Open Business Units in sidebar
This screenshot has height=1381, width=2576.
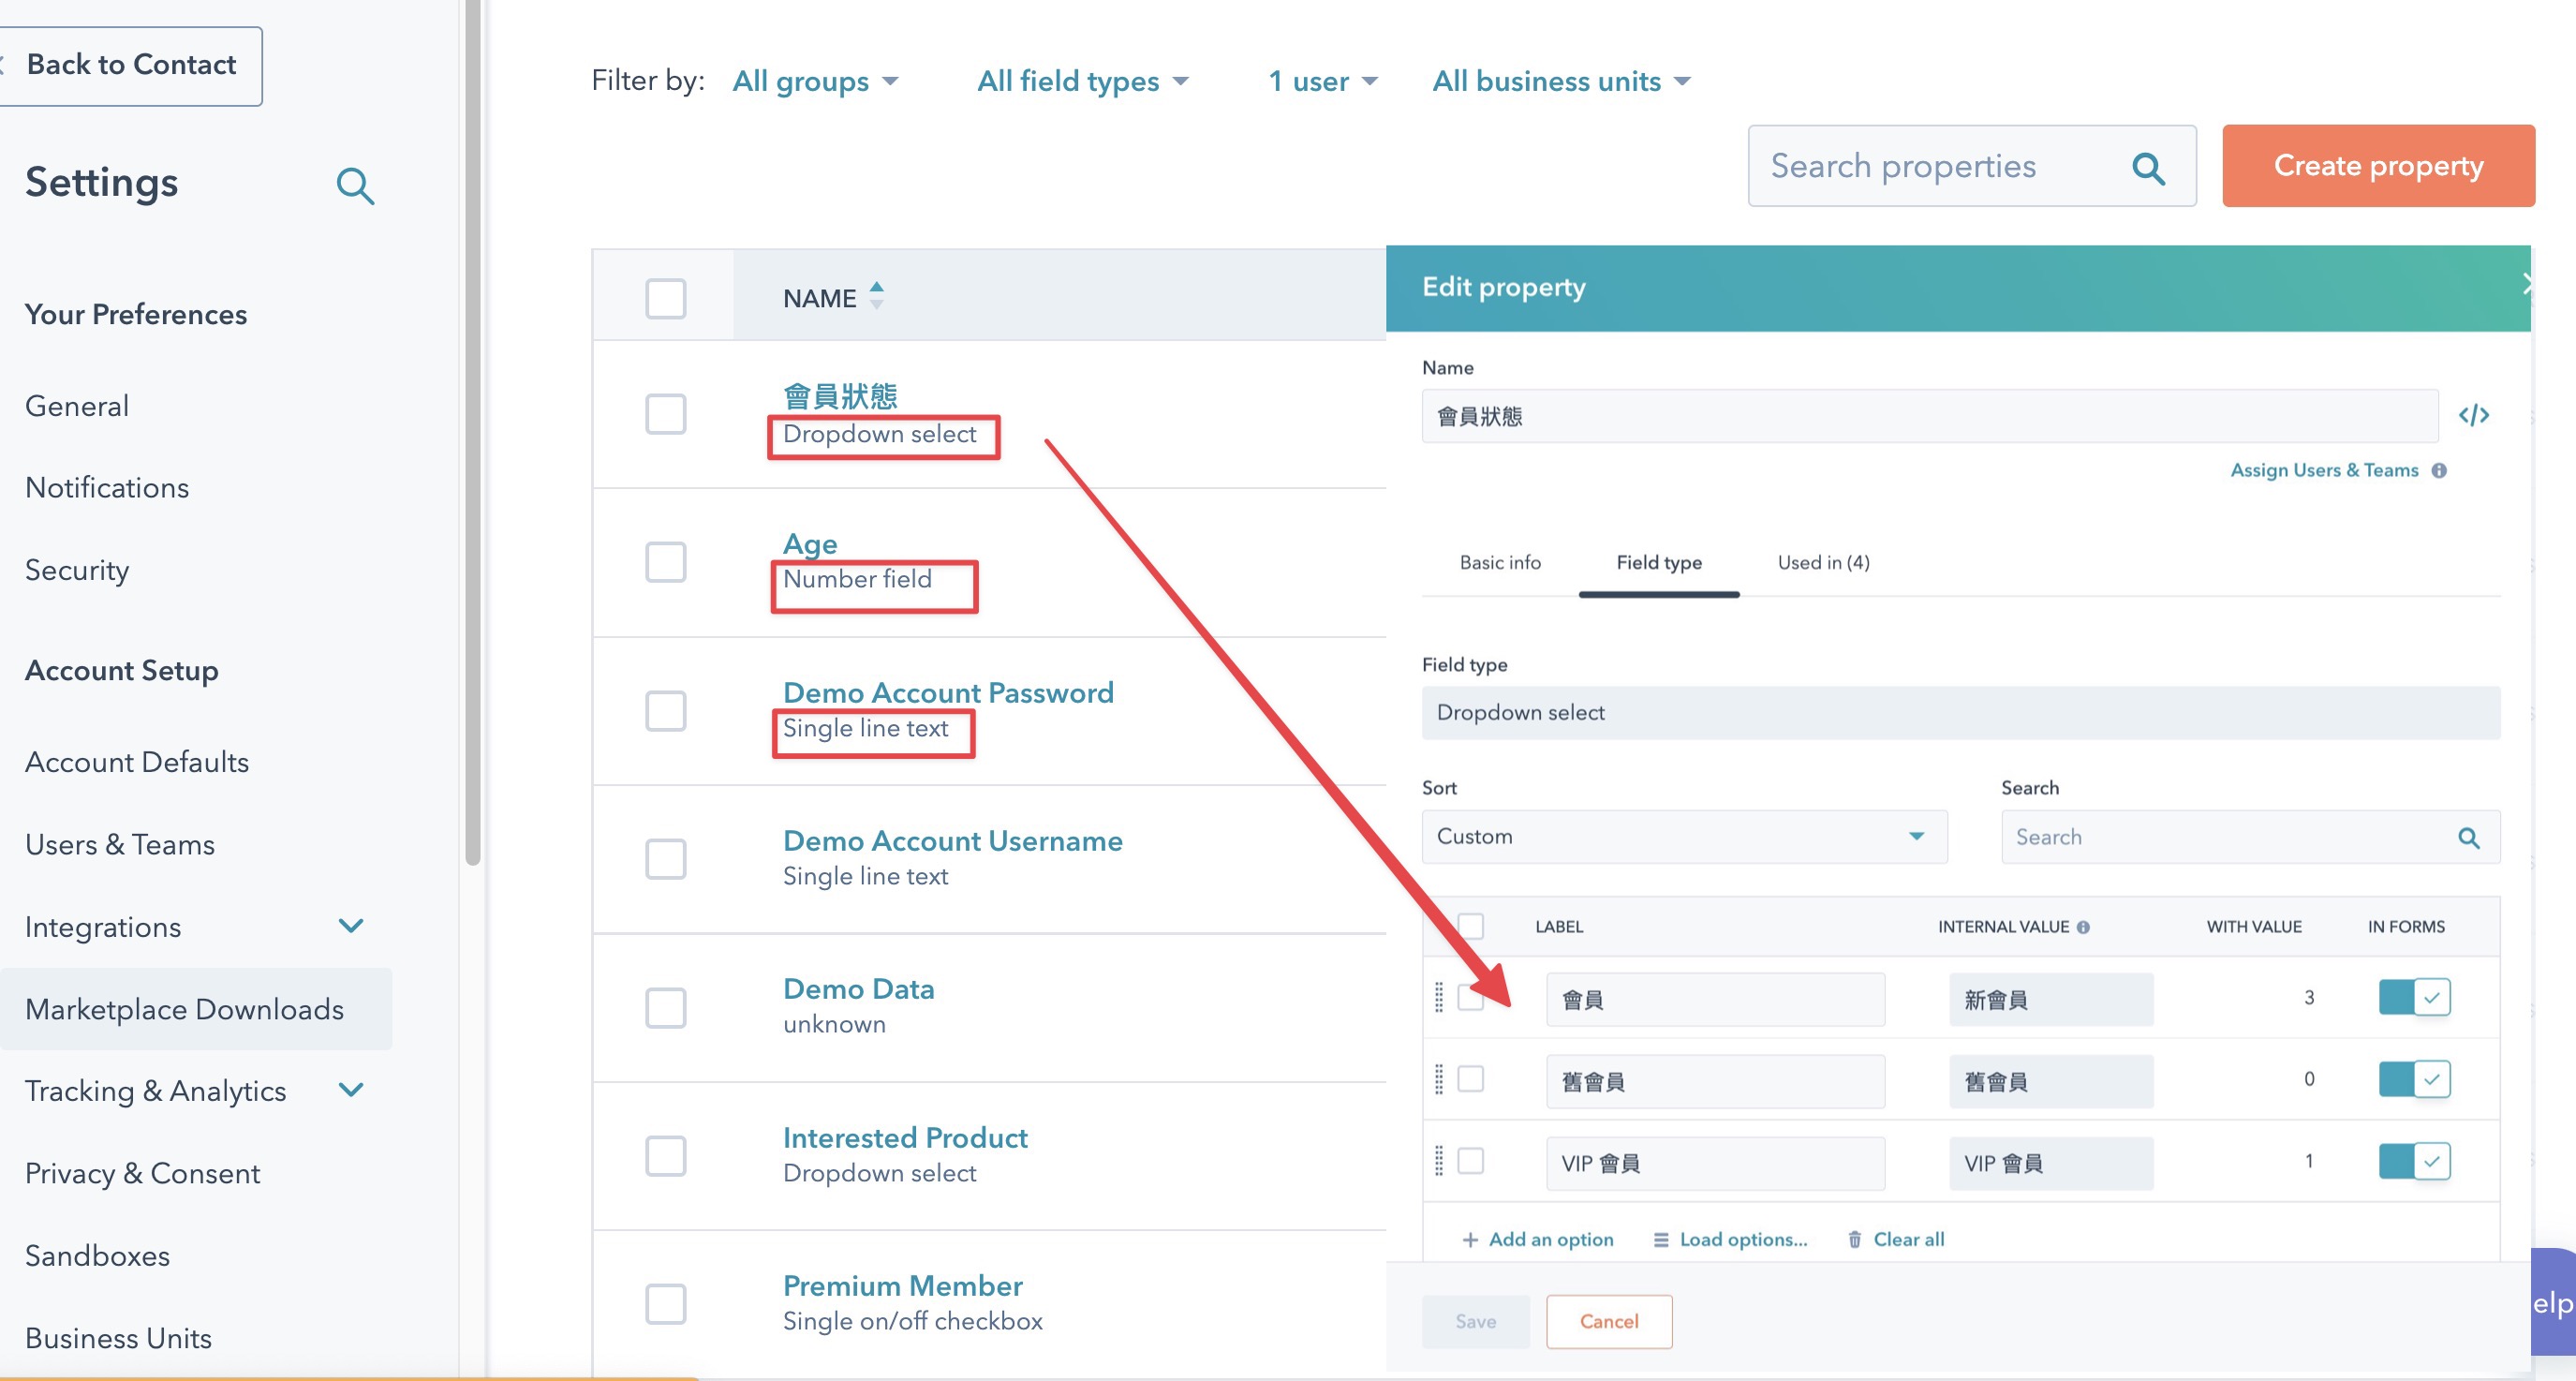pyautogui.click(x=118, y=1339)
